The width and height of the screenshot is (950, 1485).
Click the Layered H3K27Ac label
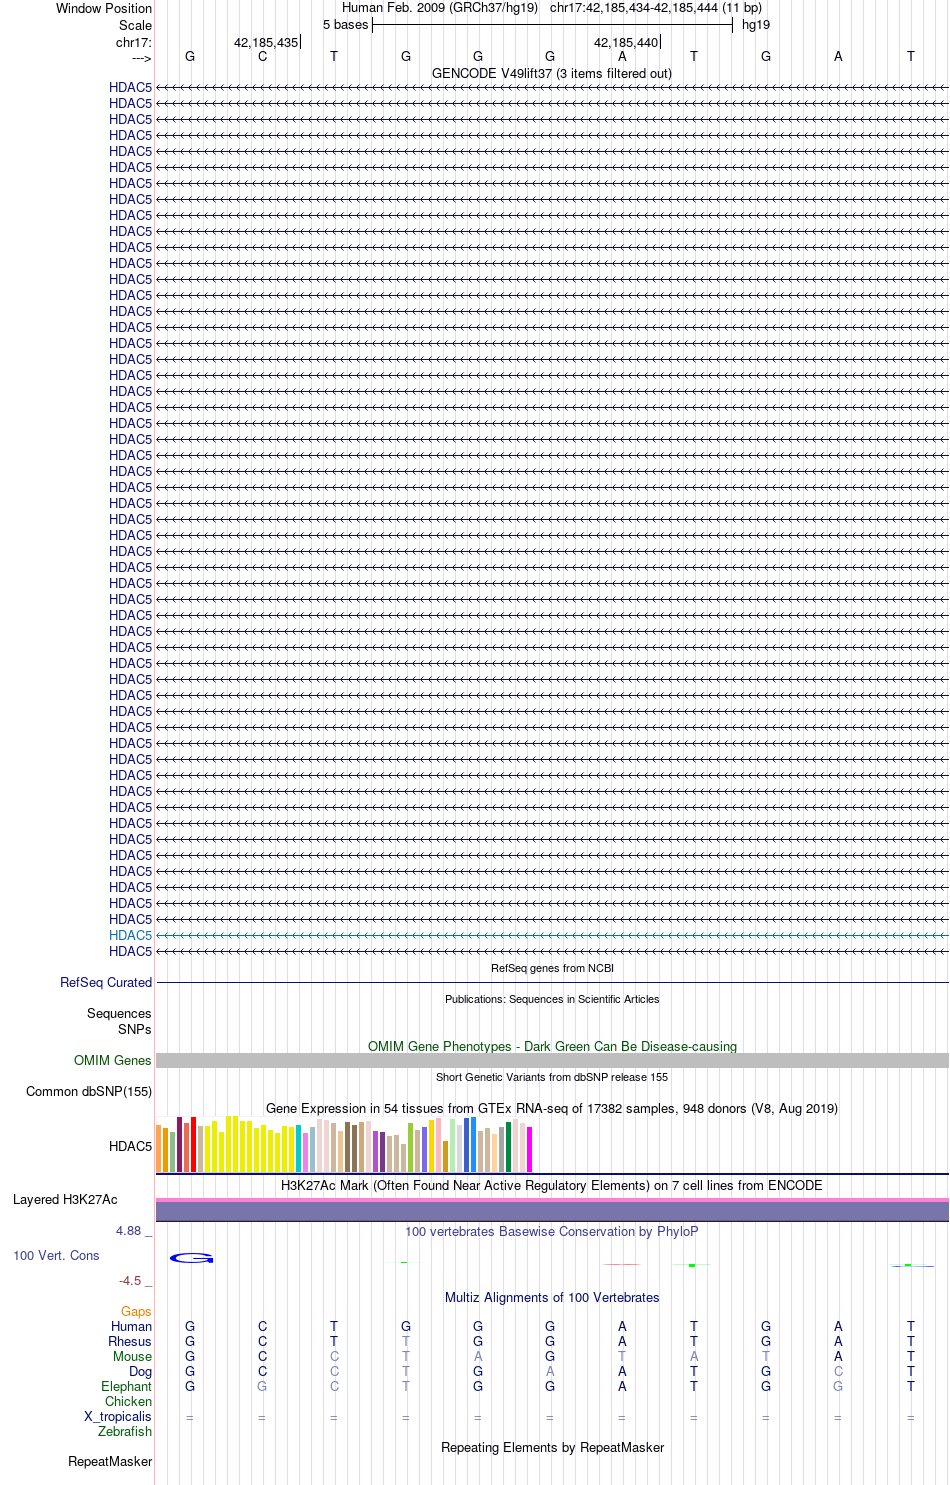65,1199
